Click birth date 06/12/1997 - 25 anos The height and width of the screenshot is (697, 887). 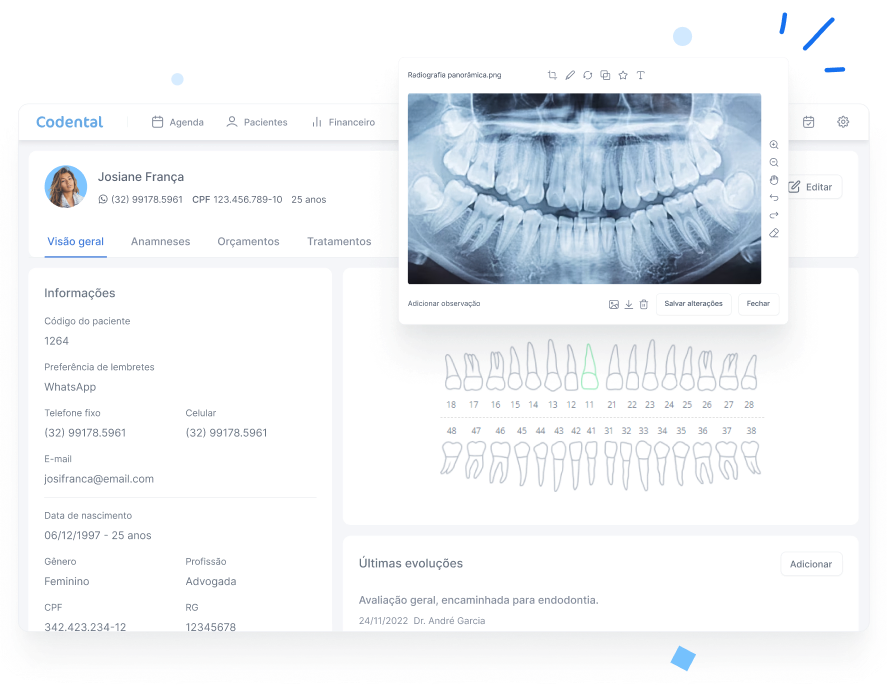point(98,535)
